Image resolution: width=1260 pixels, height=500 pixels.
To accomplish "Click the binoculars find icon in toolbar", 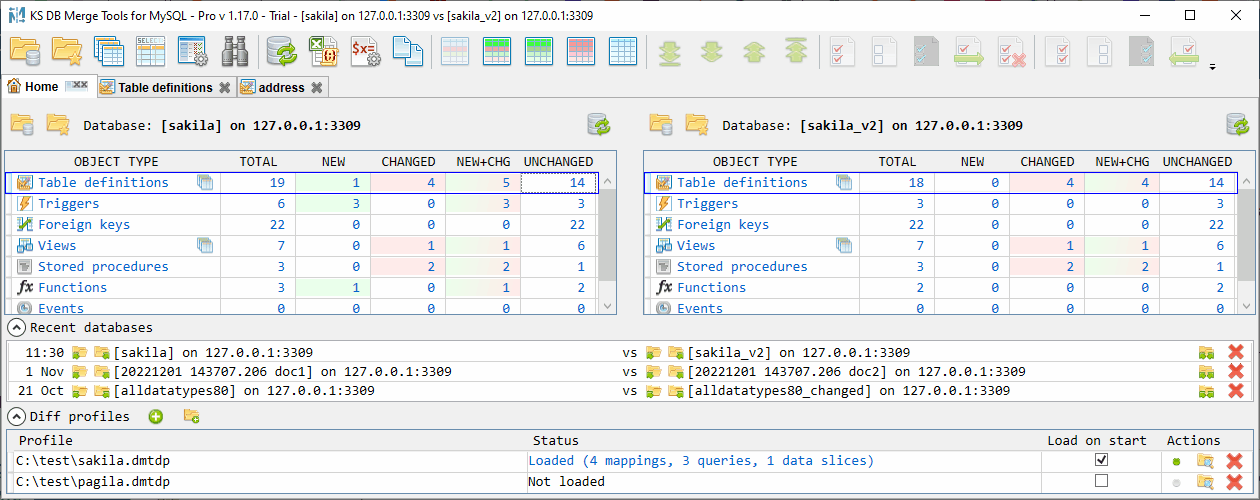I will click(x=235, y=51).
